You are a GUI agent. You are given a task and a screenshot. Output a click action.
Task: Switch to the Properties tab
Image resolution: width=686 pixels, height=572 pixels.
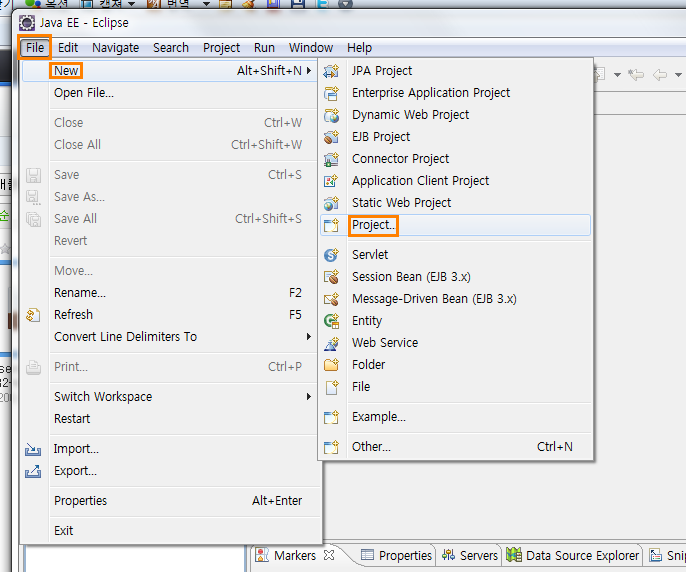[x=396, y=555]
